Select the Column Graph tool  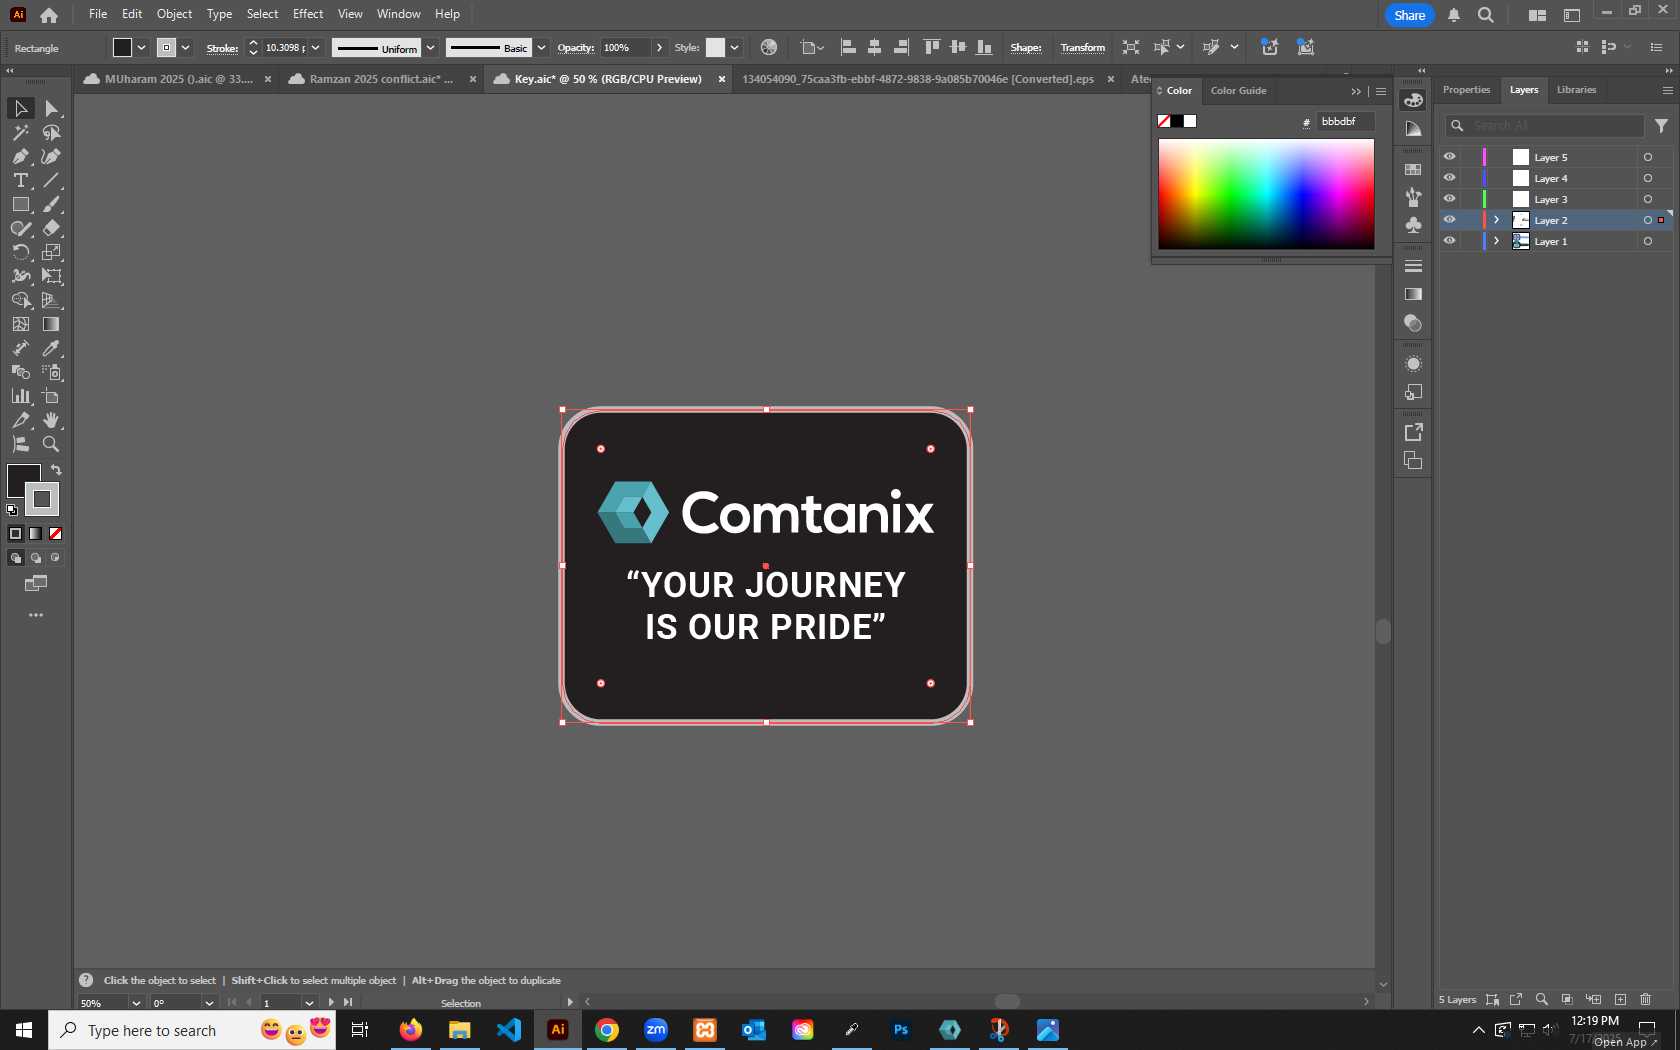click(20, 396)
